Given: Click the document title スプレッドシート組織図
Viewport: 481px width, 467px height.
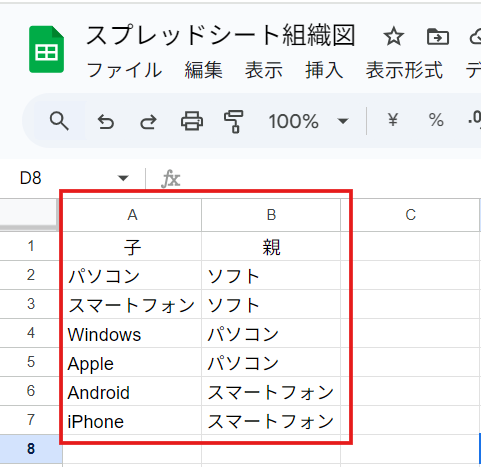Looking at the screenshot, I should (x=221, y=36).
